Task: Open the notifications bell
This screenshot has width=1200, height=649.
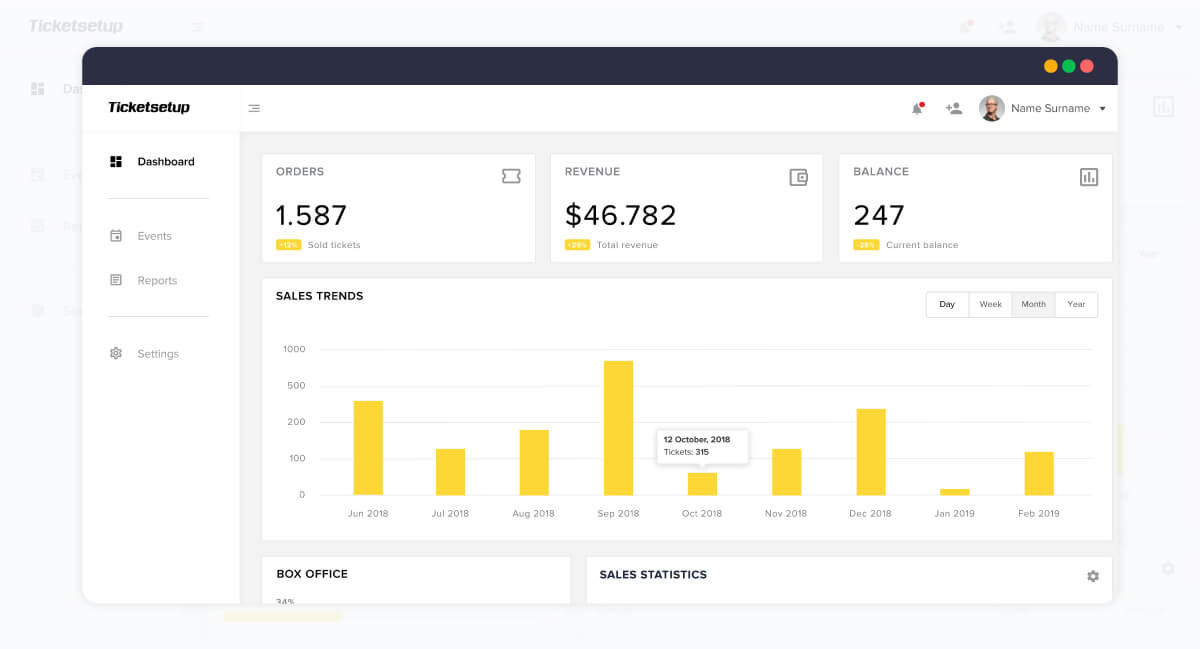Action: (x=917, y=107)
